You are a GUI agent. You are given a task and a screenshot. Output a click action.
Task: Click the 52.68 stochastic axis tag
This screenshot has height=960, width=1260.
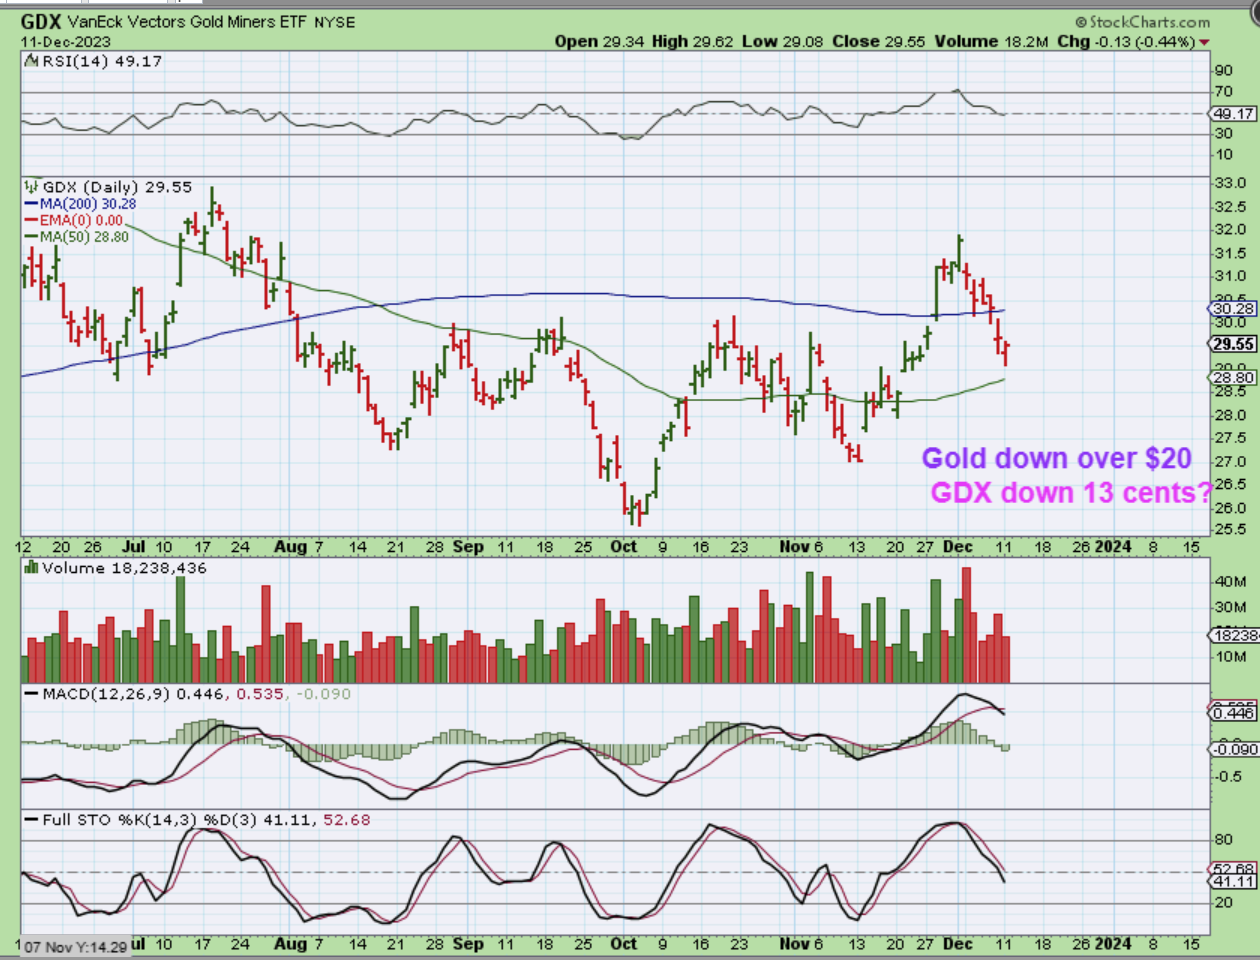1233,869
